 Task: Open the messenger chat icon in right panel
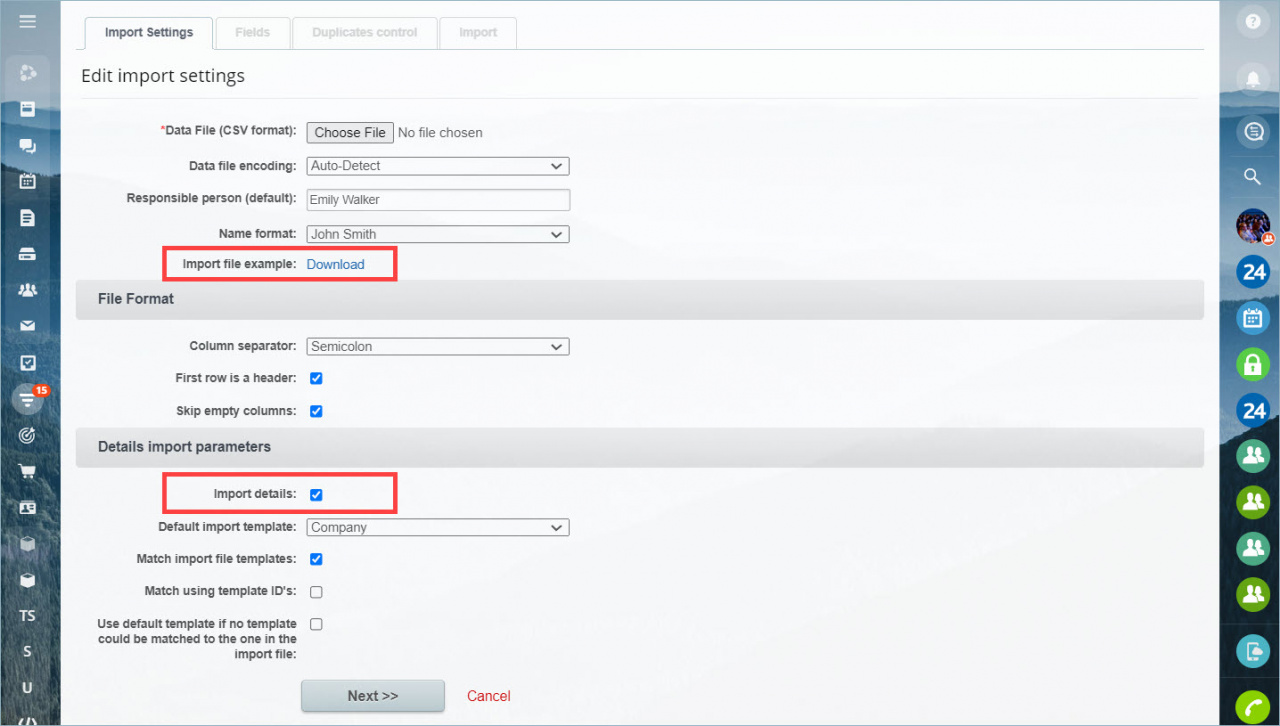tap(1252, 131)
